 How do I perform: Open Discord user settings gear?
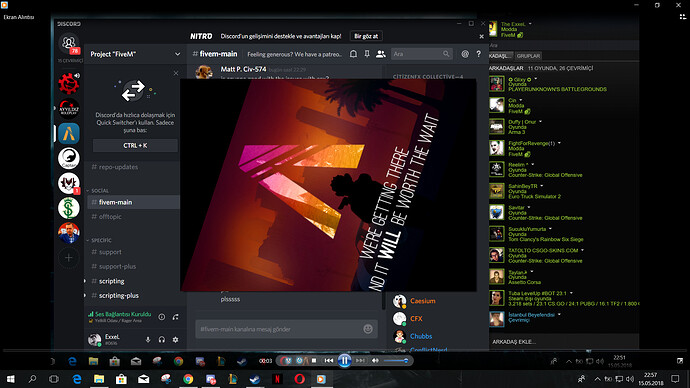pos(176,340)
